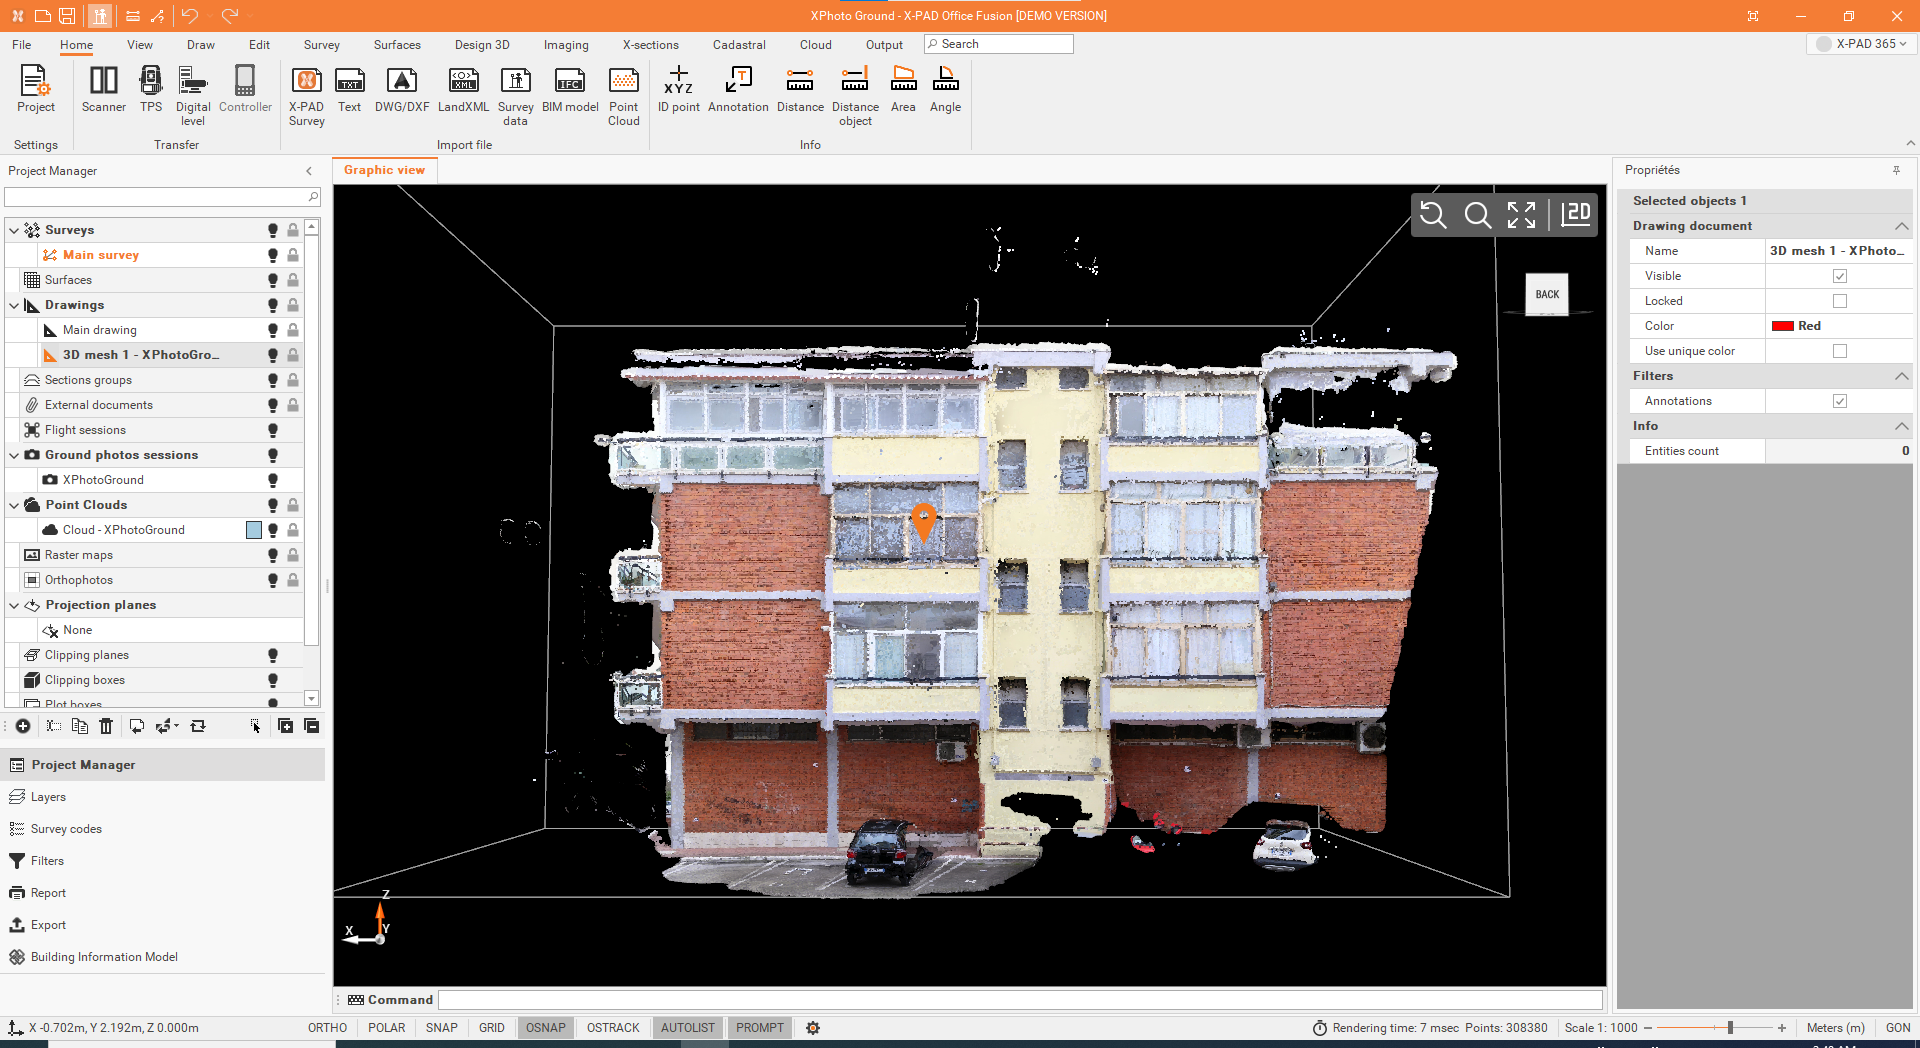Image resolution: width=1920 pixels, height=1048 pixels.
Task: Toggle the ORTHO status bar button
Action: pos(327,1028)
